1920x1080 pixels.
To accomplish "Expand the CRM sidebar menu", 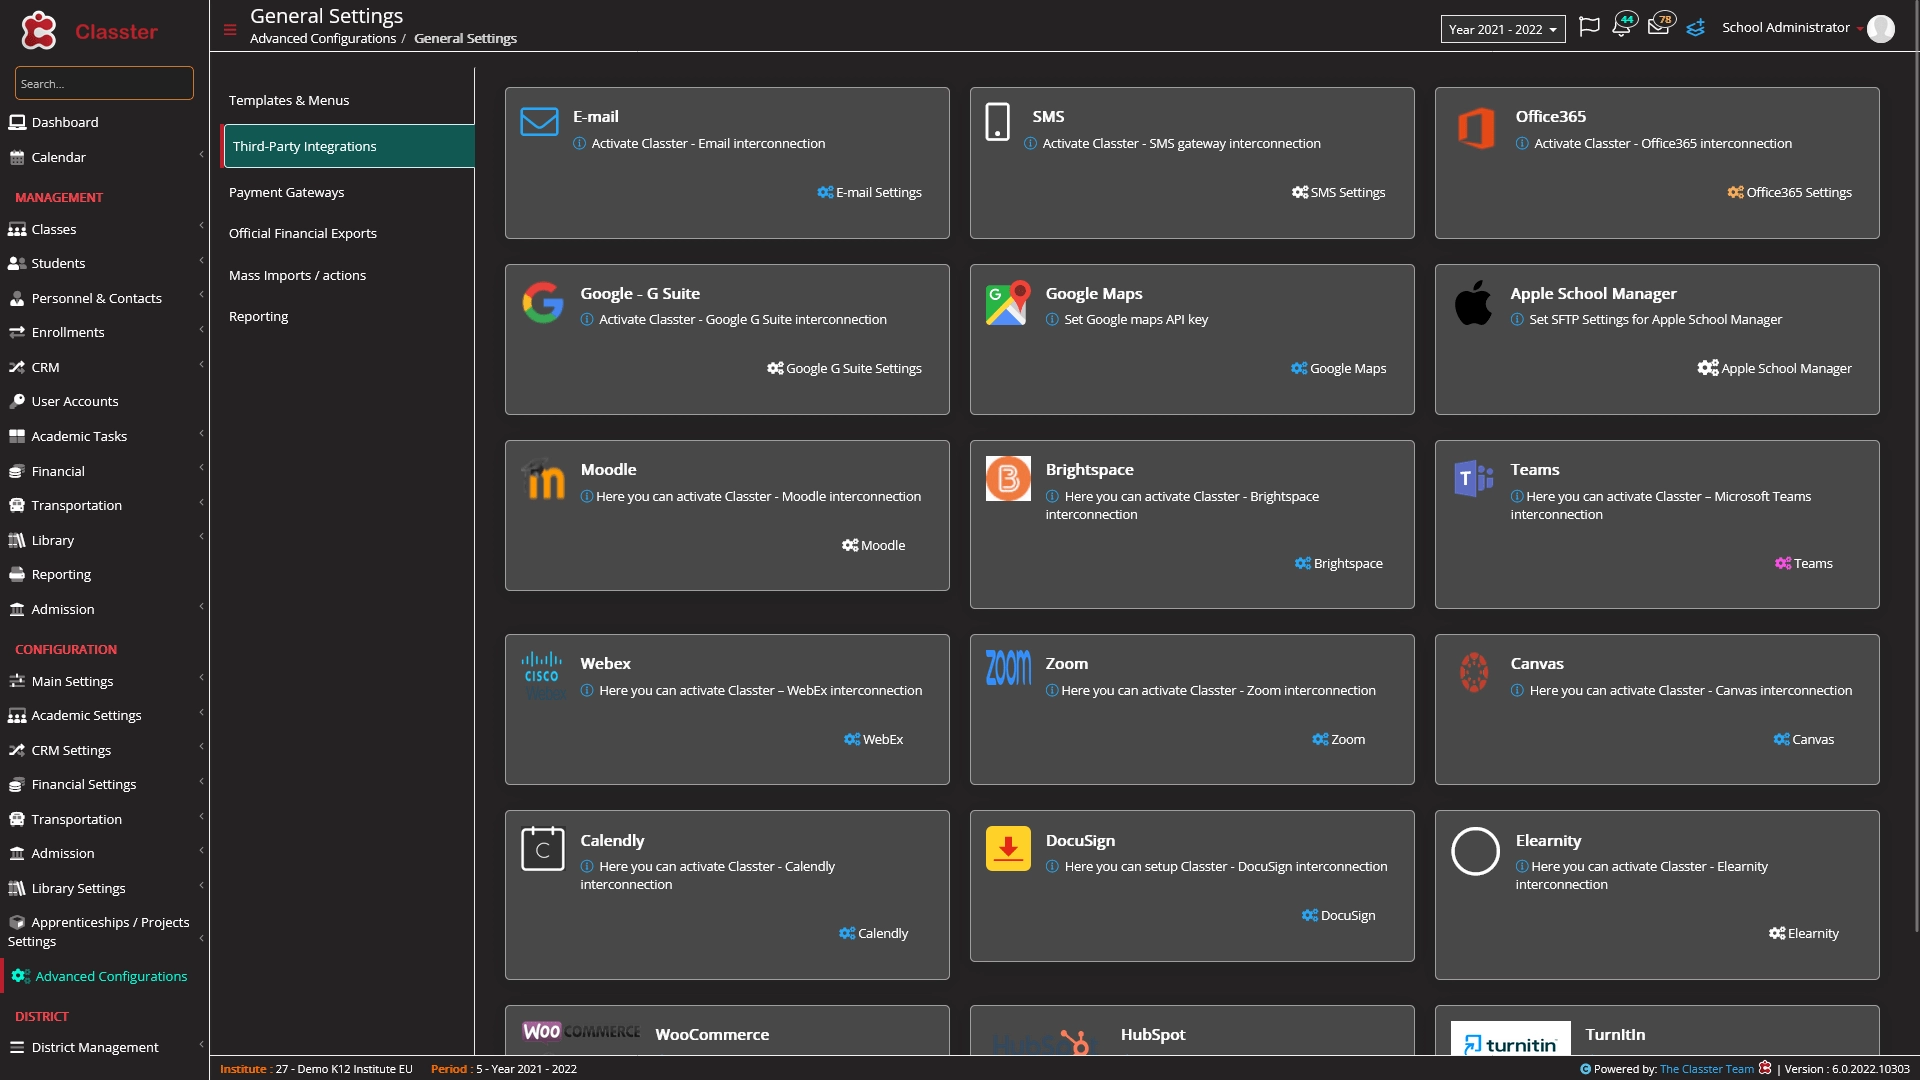I will click(105, 367).
